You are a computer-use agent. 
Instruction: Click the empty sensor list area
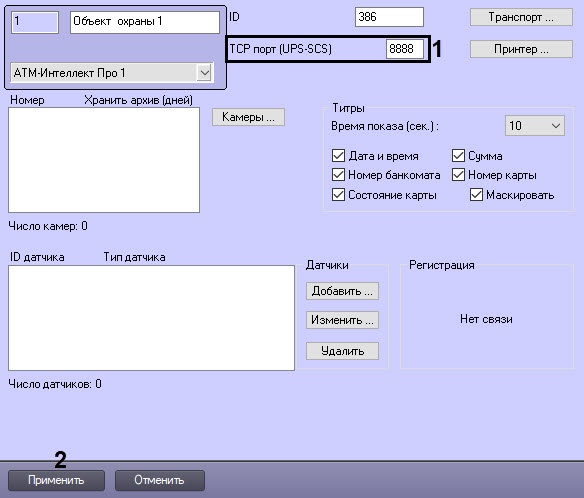pos(151,318)
